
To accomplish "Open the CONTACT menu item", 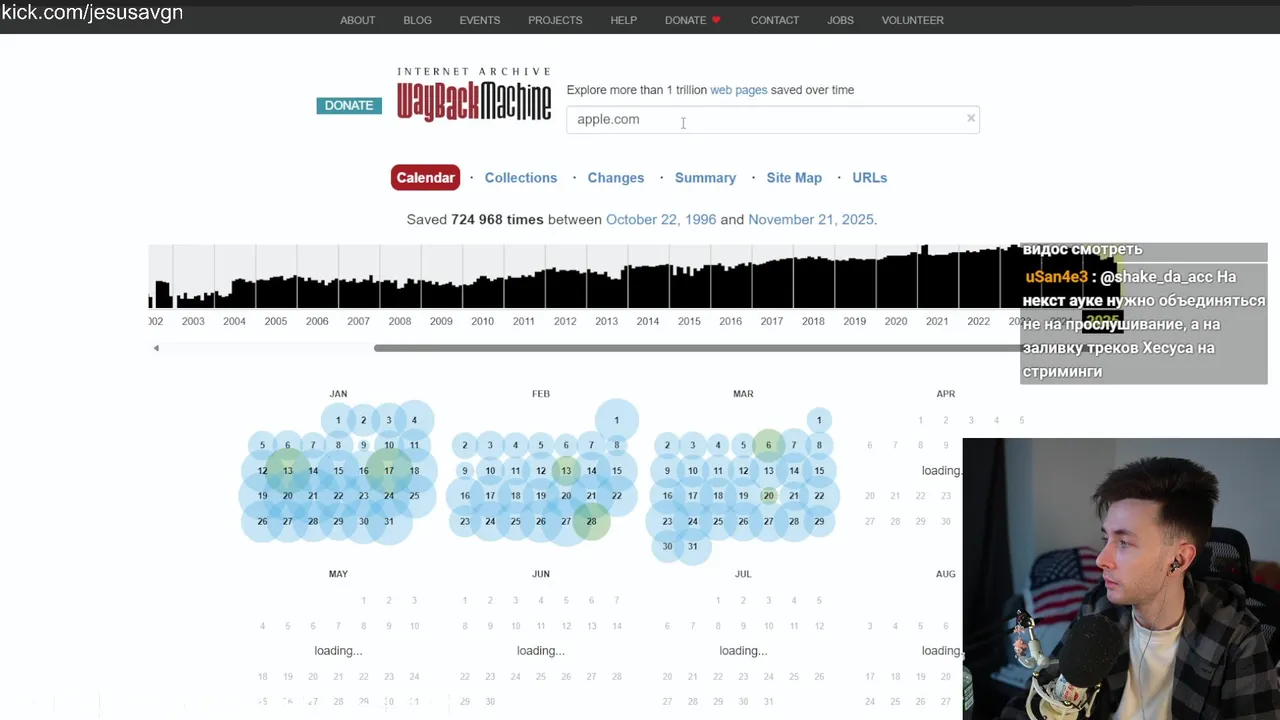I will pyautogui.click(x=775, y=20).
